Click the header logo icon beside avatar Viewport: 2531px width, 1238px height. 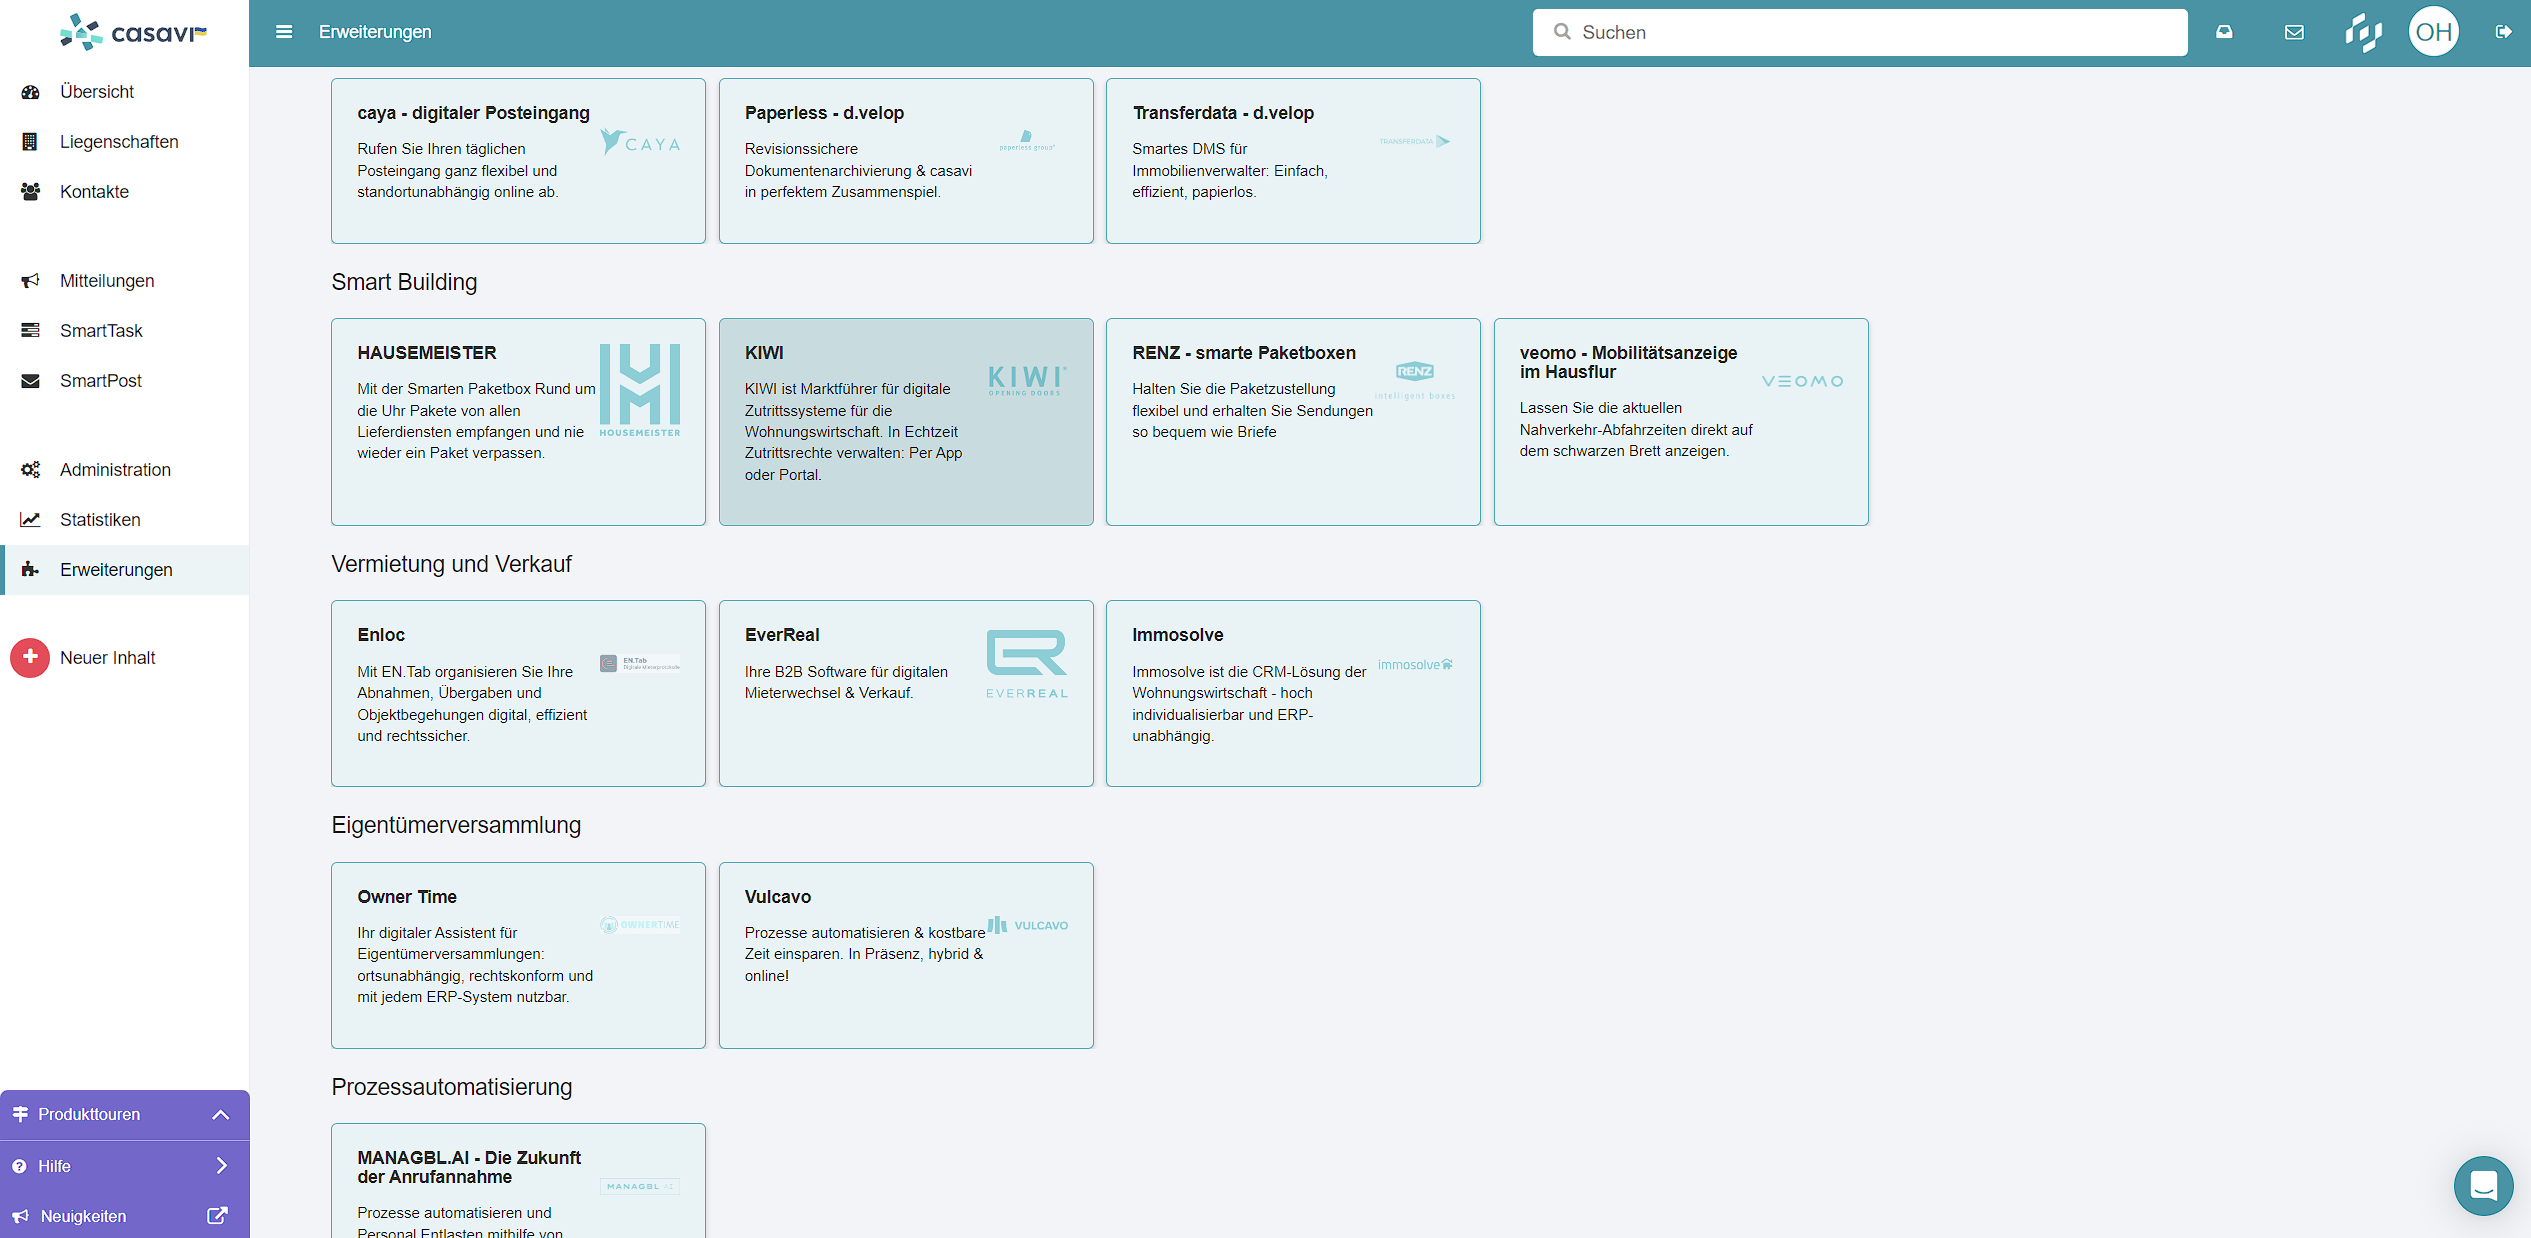point(2364,32)
